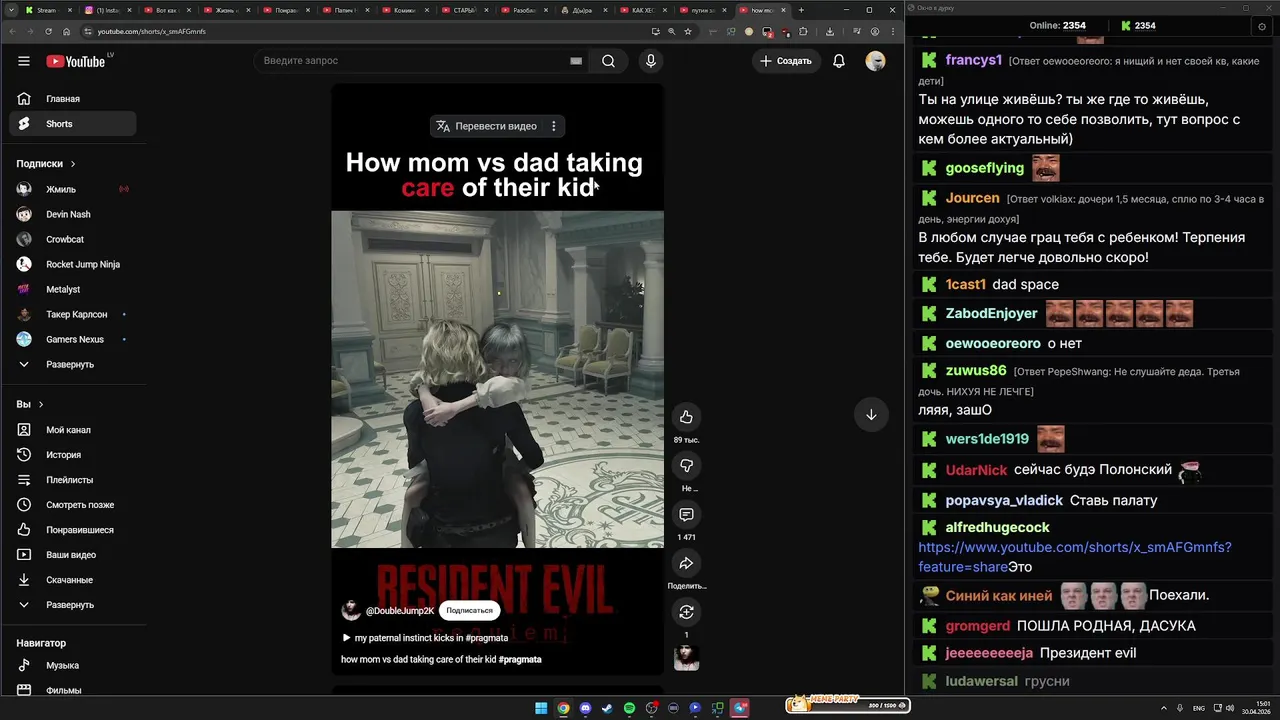Open Windows Start button
Screen dimensions: 1280x720
pyautogui.click(x=541, y=708)
